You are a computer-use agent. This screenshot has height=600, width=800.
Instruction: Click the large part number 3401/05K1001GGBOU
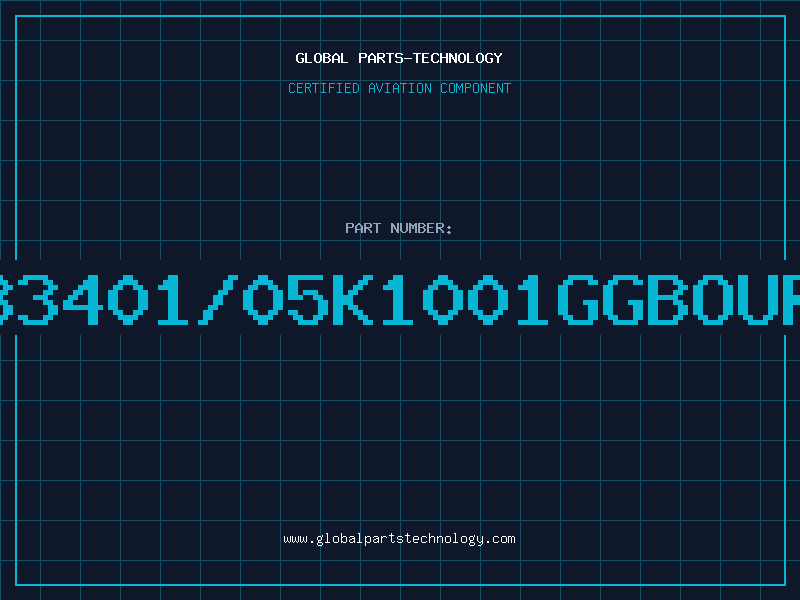400,299
